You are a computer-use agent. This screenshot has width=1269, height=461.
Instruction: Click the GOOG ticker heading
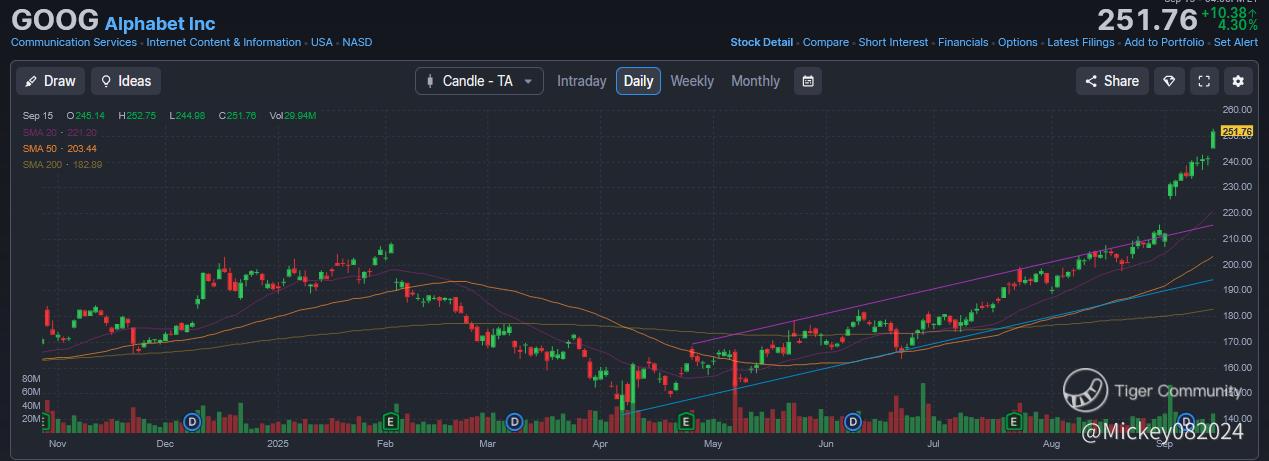55,20
